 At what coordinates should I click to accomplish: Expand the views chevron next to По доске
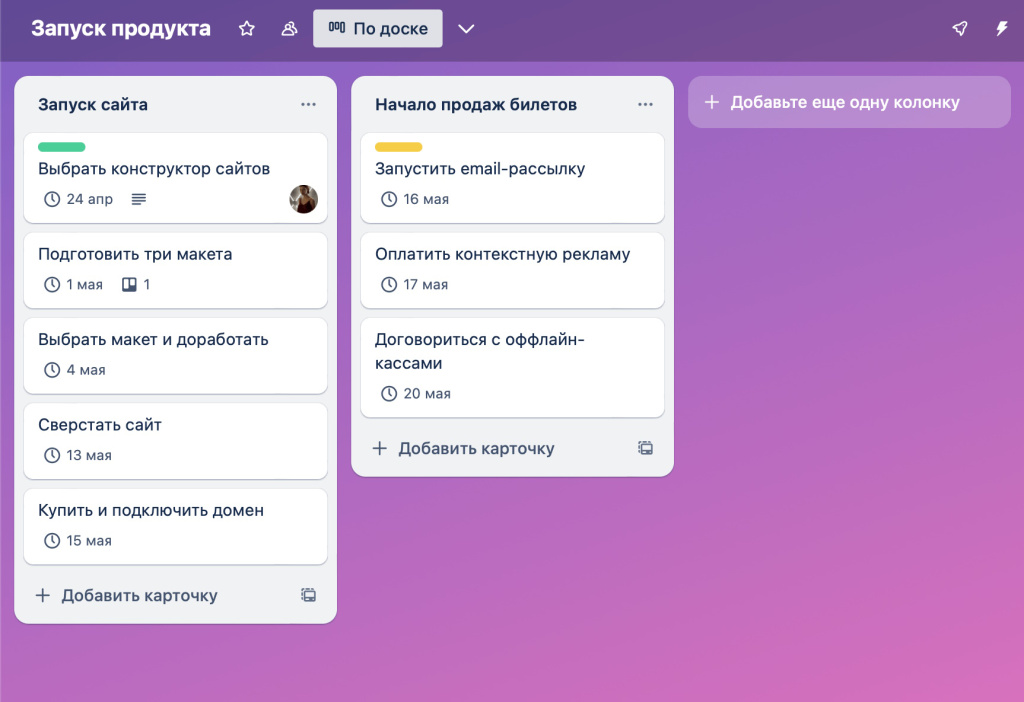tap(466, 29)
